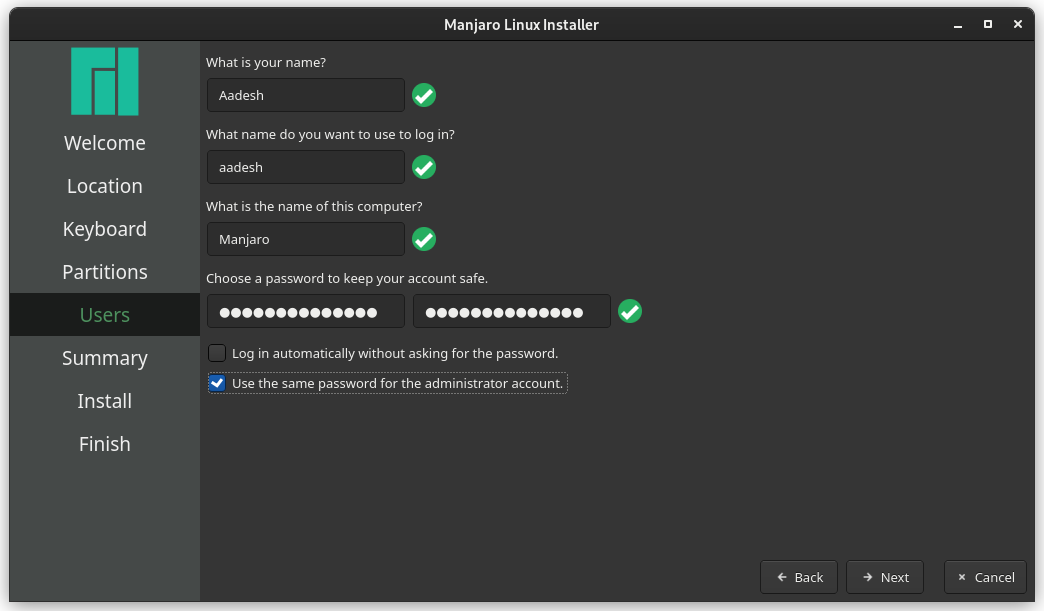Click the back arrow icon on the Back button

point(781,577)
